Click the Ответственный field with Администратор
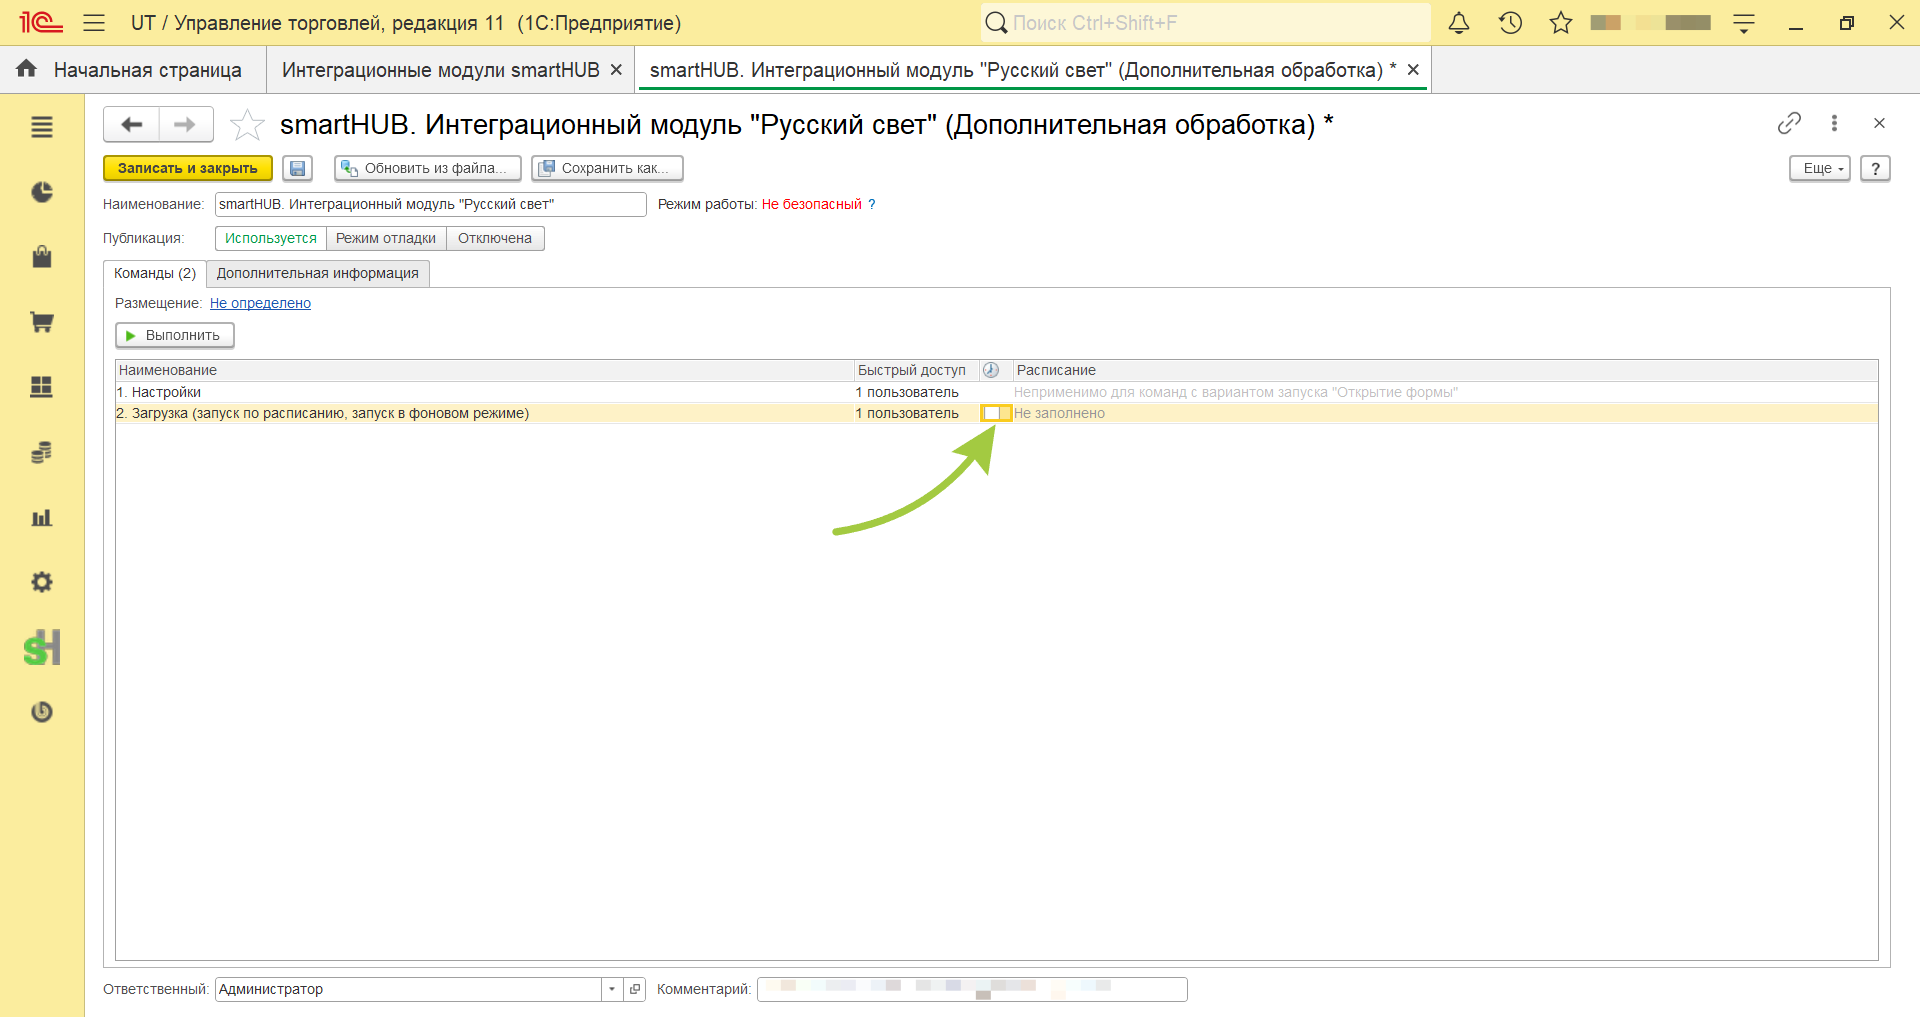The width and height of the screenshot is (1920, 1017). click(408, 989)
